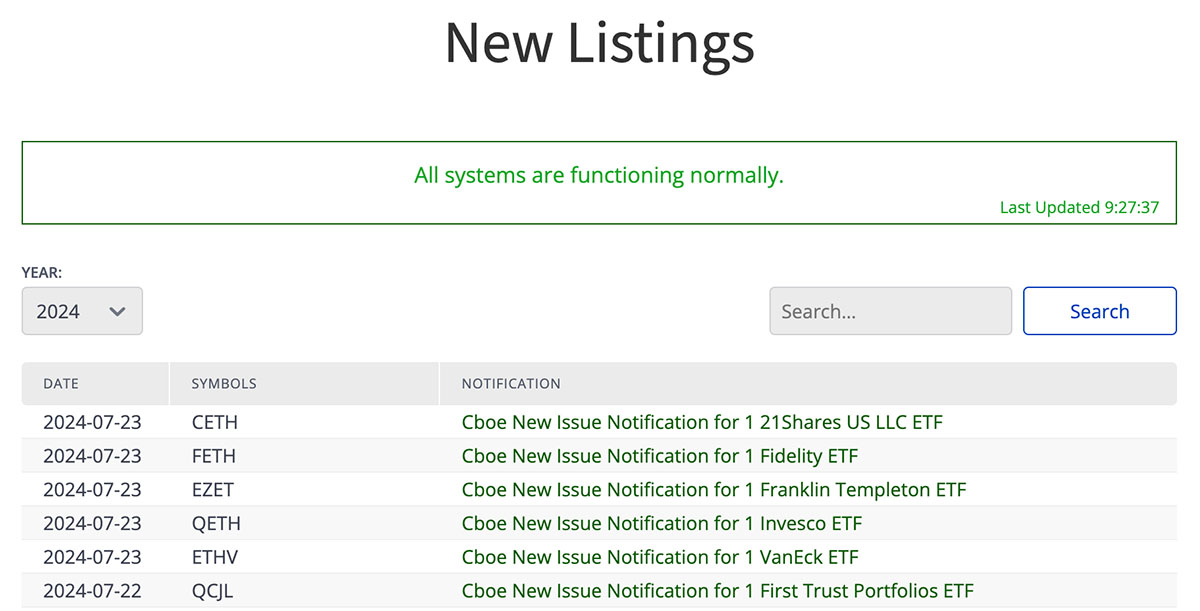Viewport: 1200px width, 611px height.
Task: Open the 21Shares US LLC ETF notification
Action: point(702,422)
